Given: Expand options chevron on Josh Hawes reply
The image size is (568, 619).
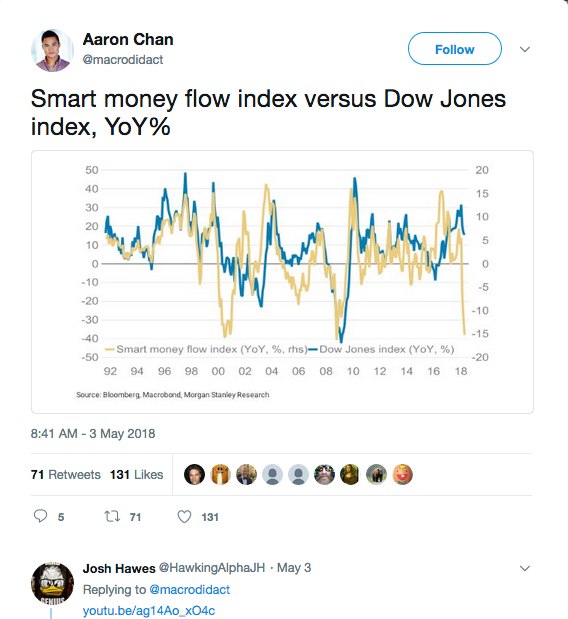Looking at the screenshot, I should pyautogui.click(x=525, y=568).
